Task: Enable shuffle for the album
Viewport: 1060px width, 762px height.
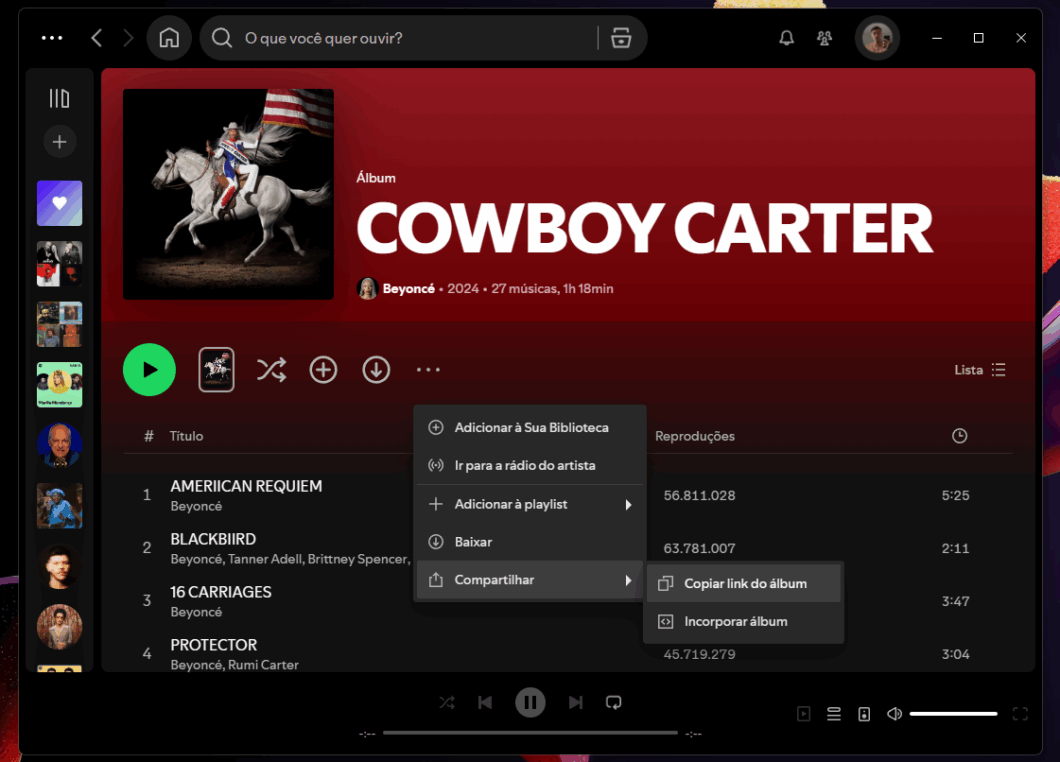Action: coord(271,369)
